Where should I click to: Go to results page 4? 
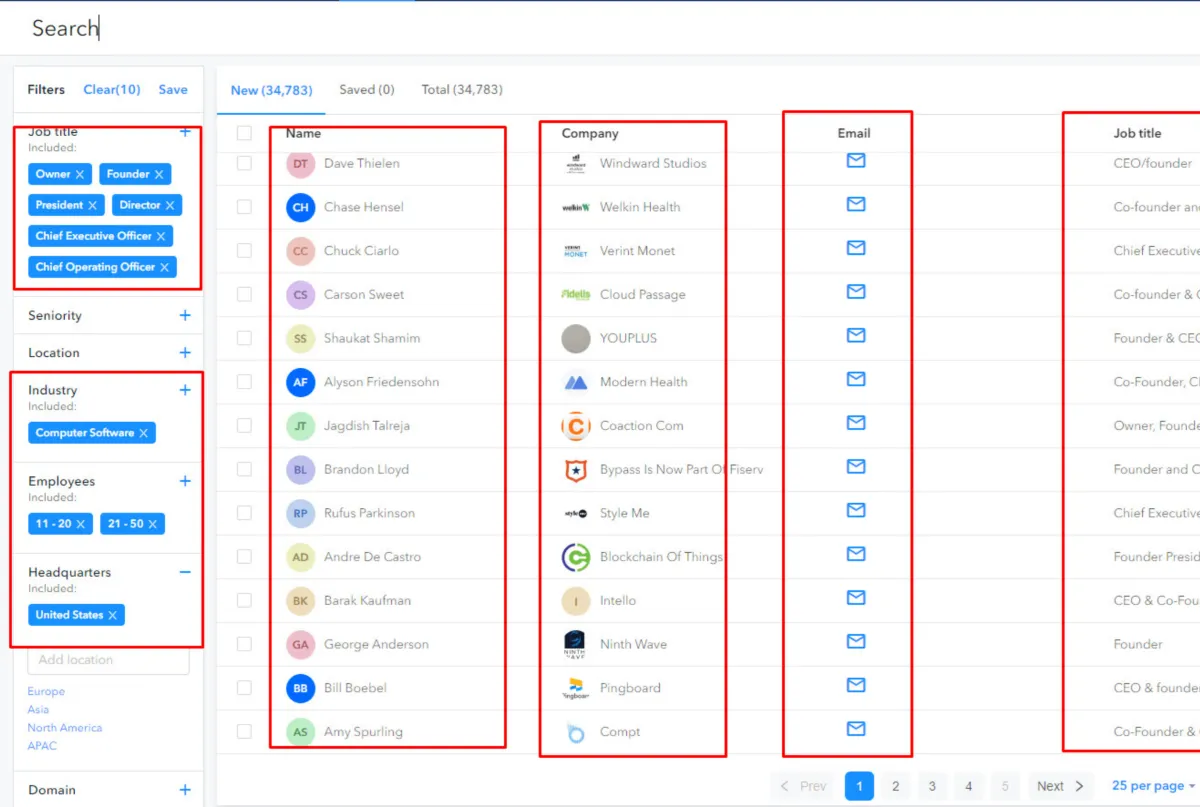point(968,786)
